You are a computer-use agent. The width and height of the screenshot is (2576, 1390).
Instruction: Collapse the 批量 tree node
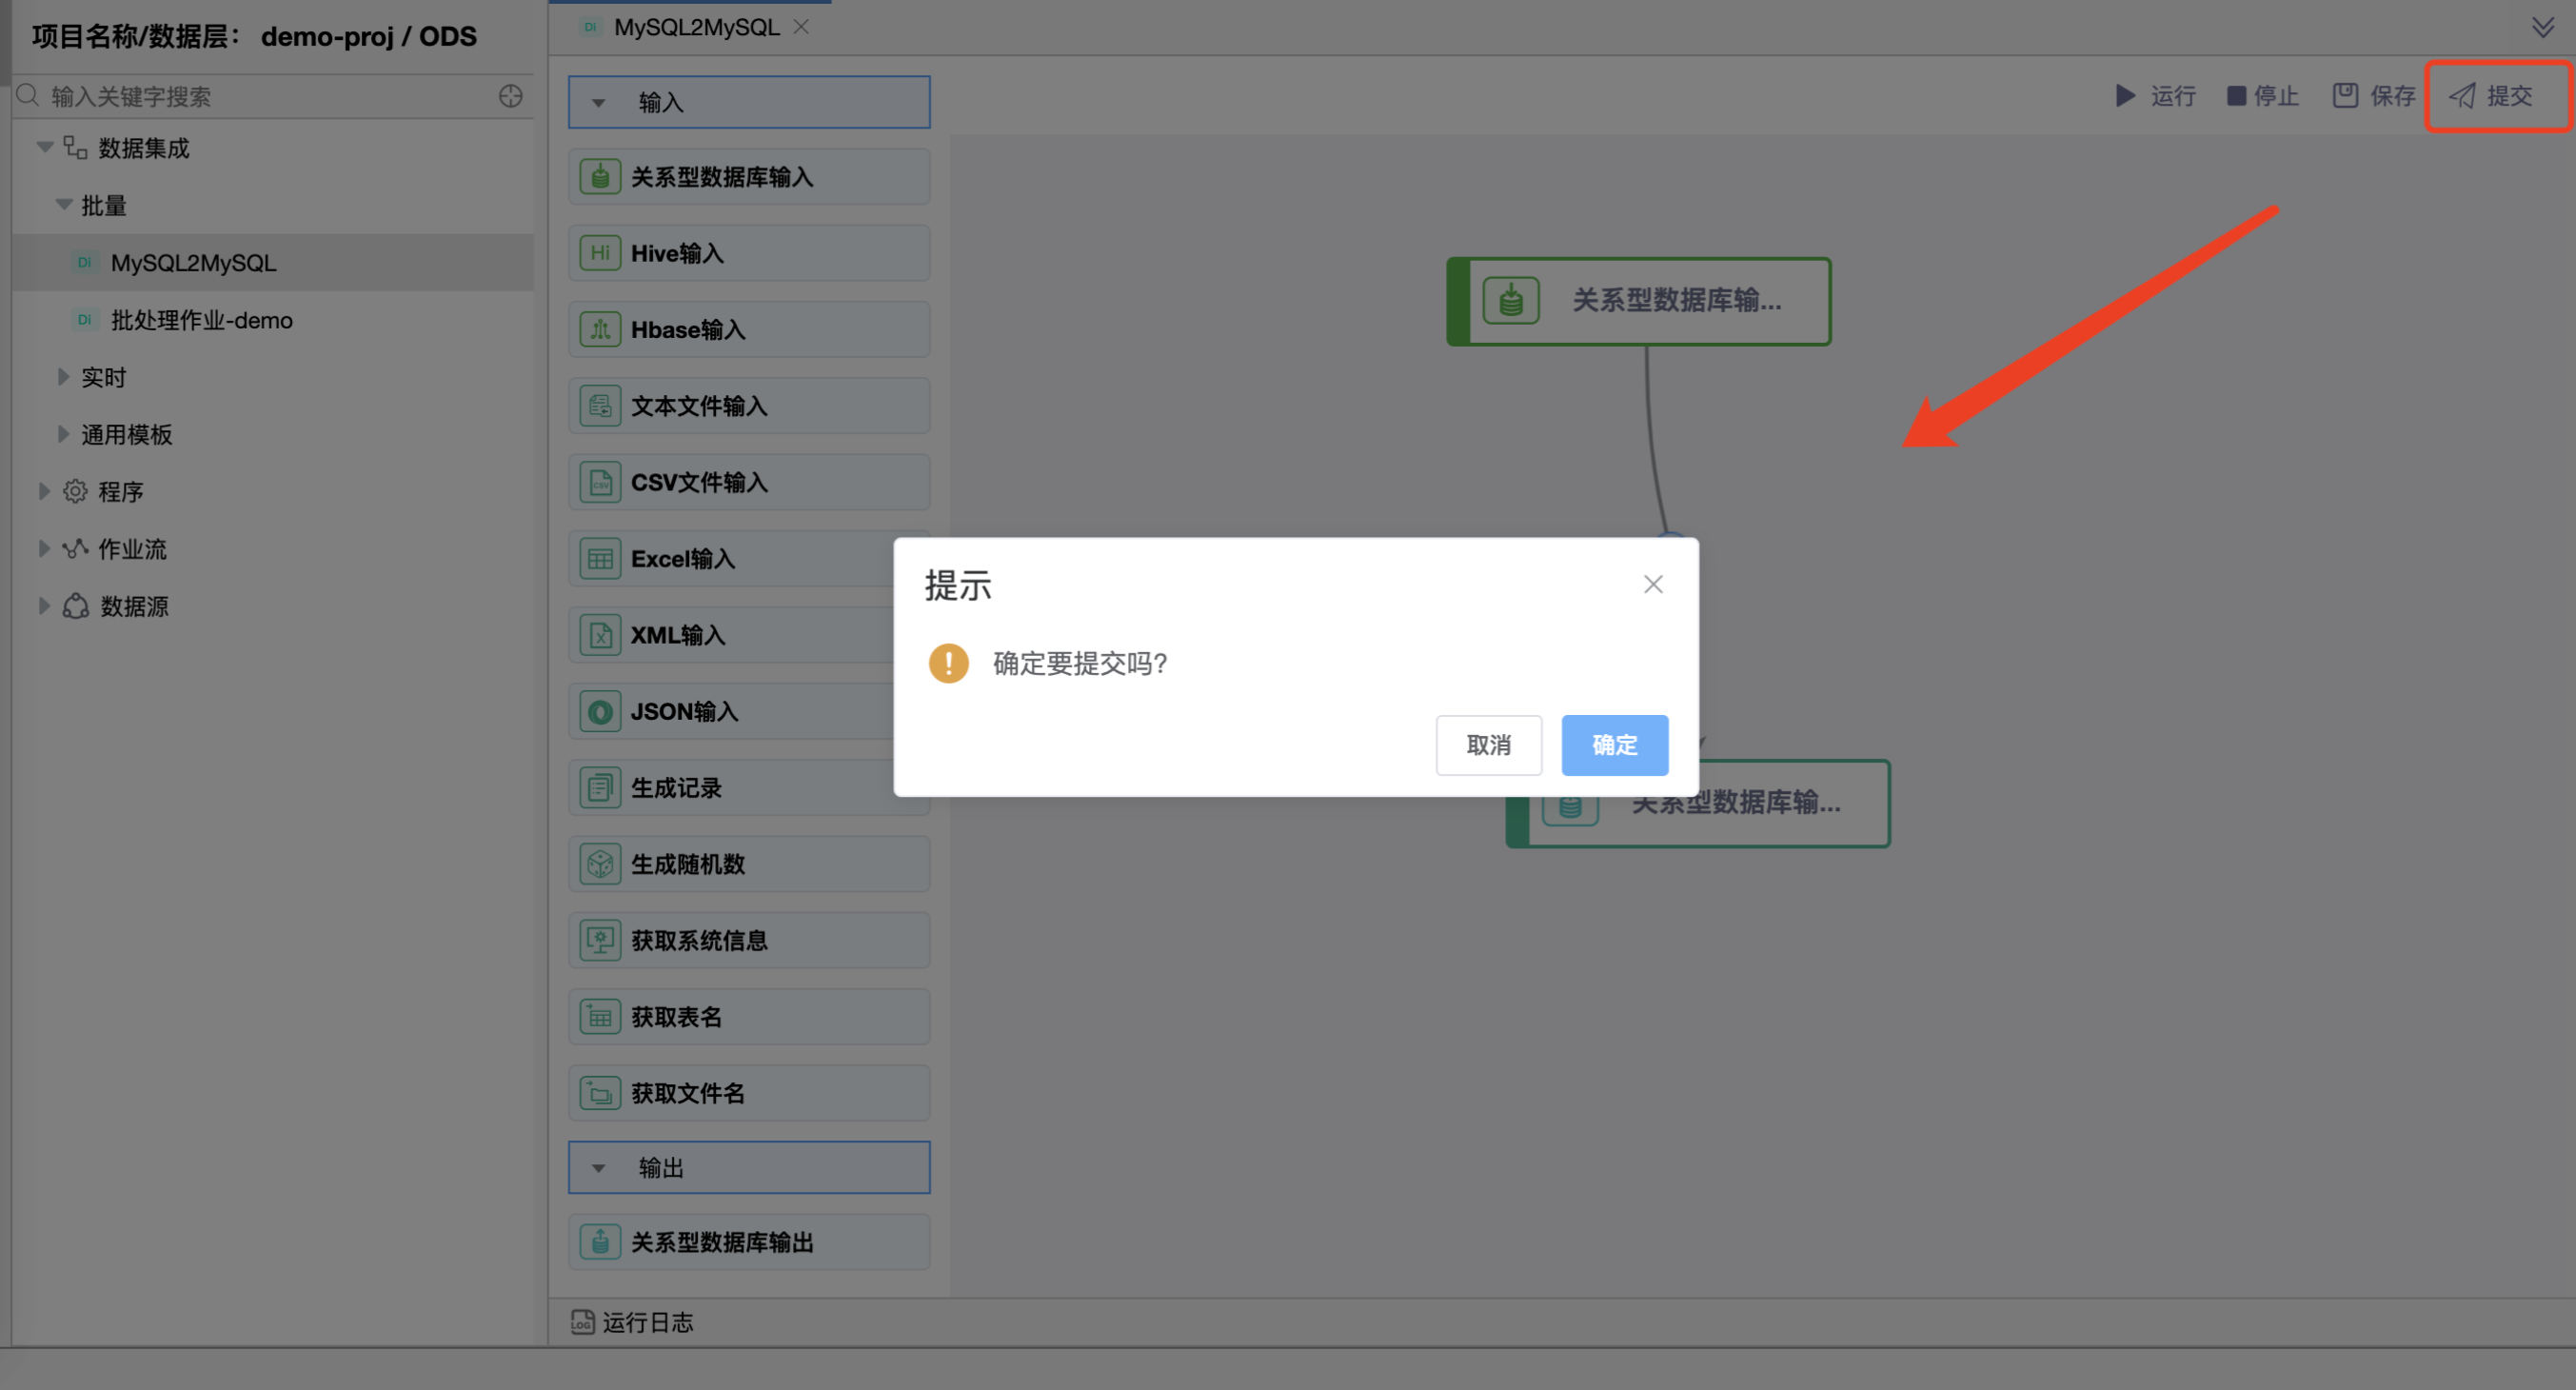[x=63, y=205]
